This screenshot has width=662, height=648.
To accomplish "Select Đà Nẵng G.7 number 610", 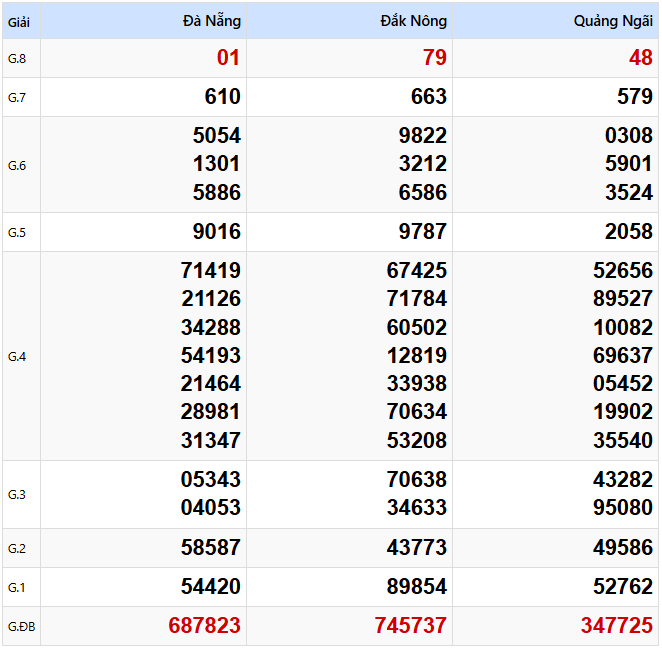I will 222,97.
